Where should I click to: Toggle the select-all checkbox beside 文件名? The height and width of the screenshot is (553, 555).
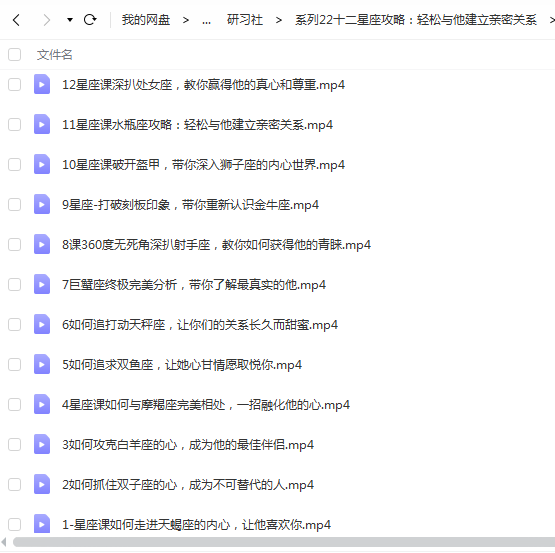click(15, 55)
